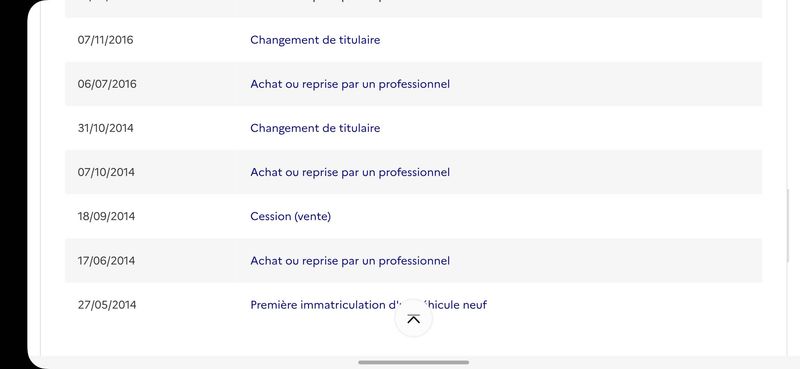
Task: Click 'Première immatriculation' véhicule neuf entry
Action: click(368, 305)
